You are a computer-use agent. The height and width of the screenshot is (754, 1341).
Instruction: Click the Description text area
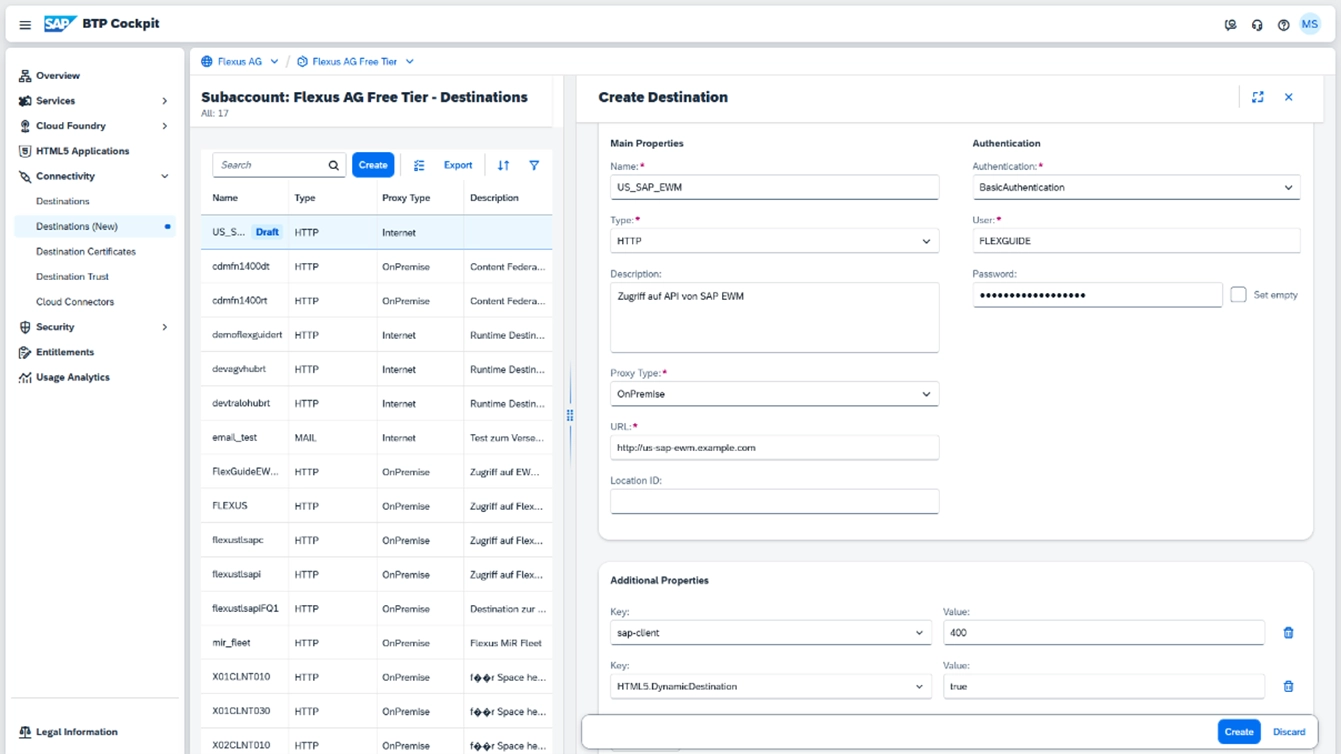click(x=774, y=317)
